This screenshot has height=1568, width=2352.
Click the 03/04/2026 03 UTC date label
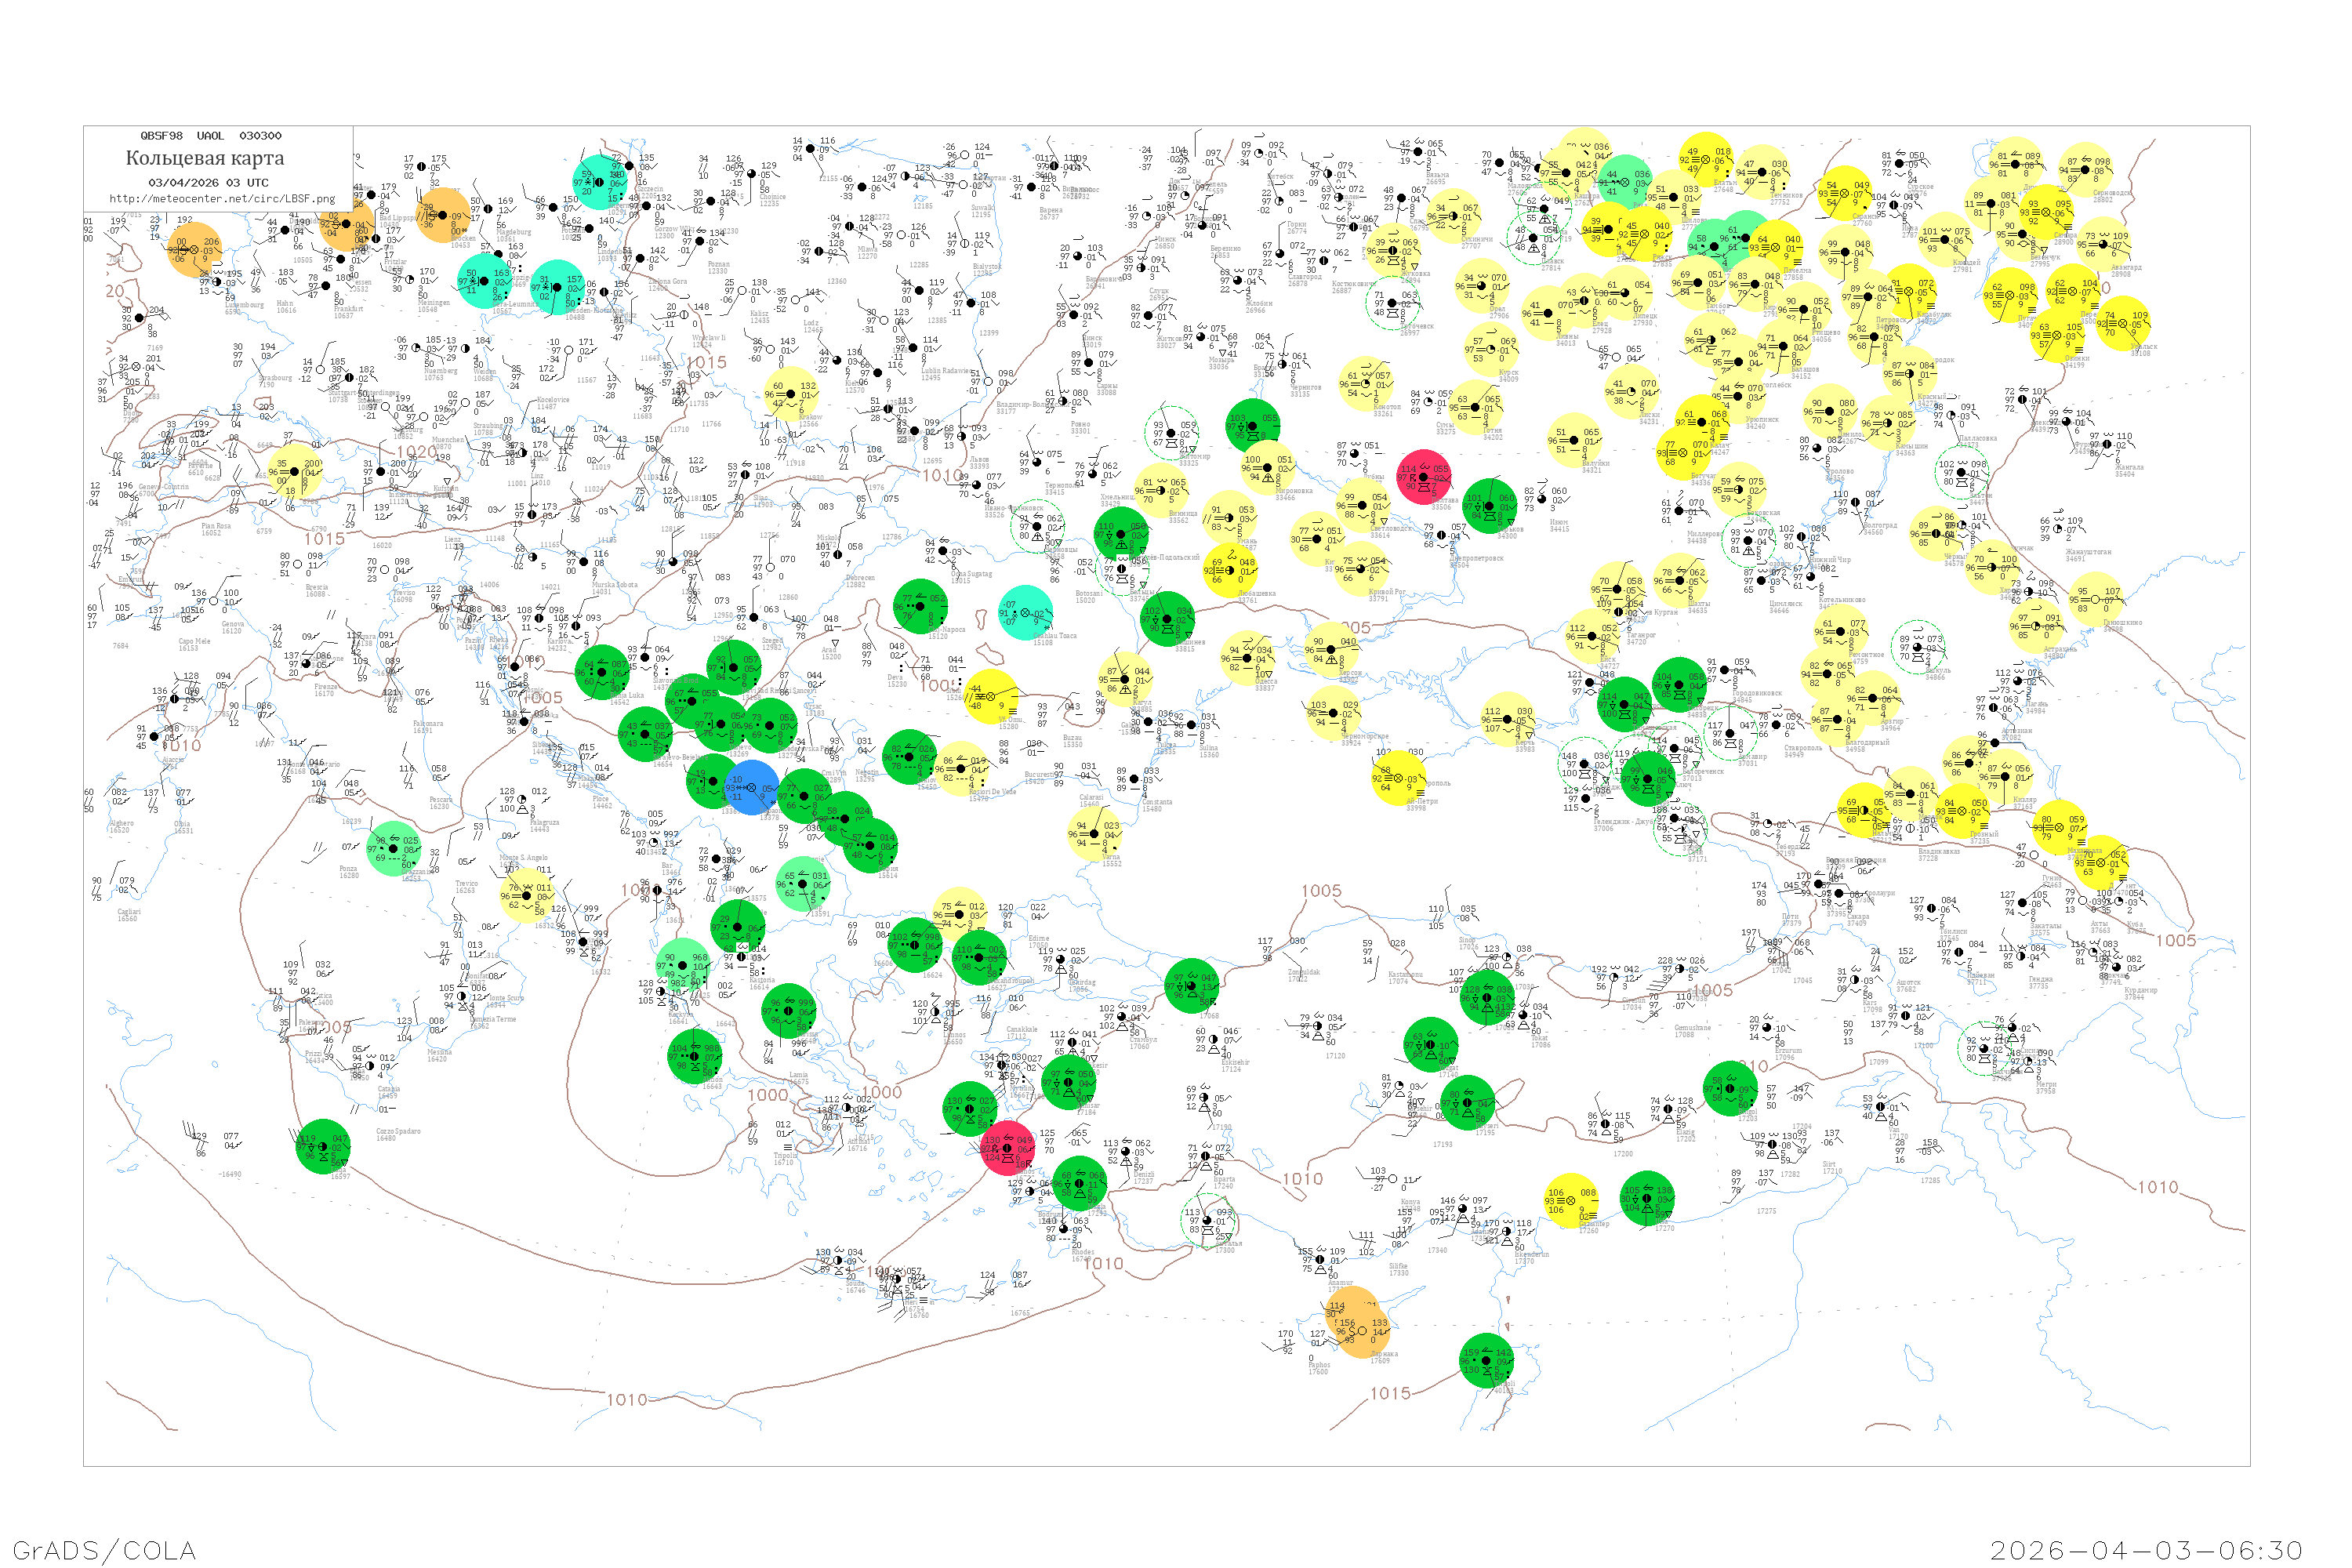click(208, 183)
